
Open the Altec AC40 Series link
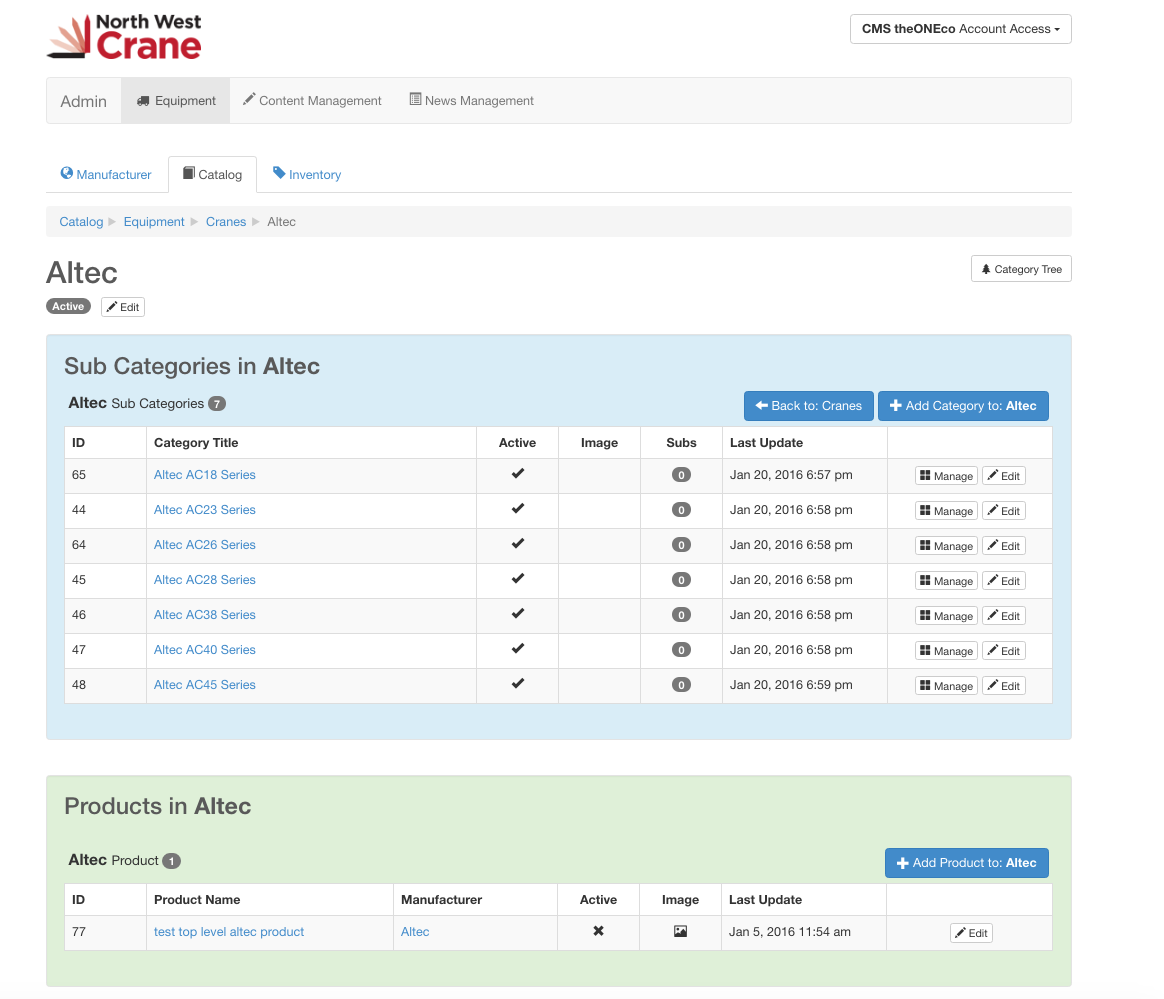[205, 650]
